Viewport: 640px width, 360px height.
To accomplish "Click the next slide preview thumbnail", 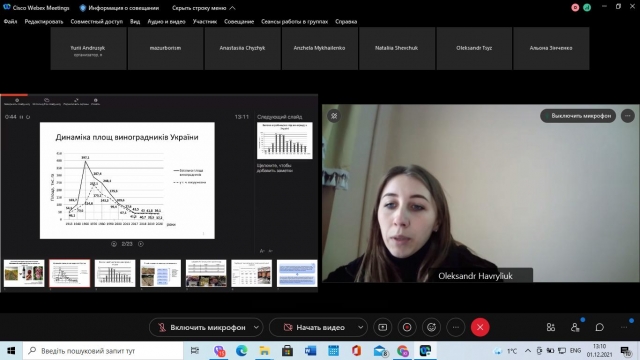I will click(285, 140).
